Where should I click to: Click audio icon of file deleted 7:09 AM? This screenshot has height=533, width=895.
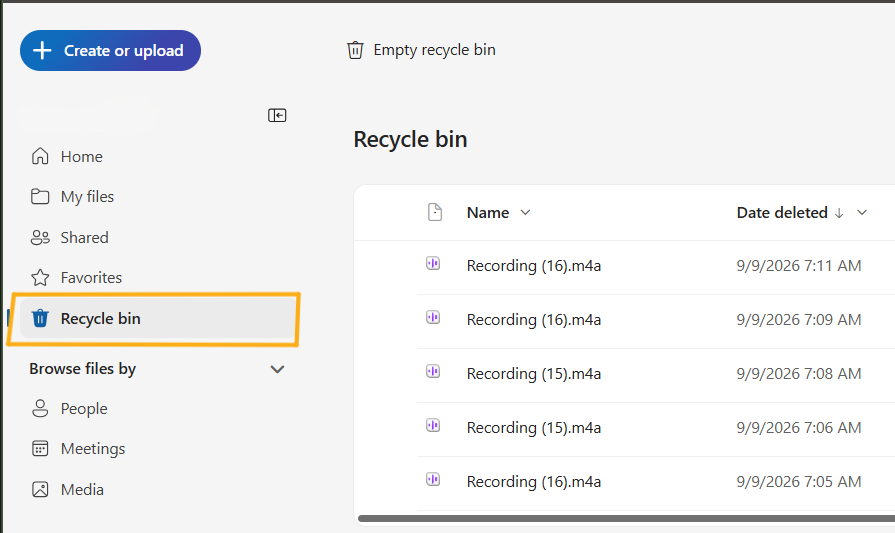[433, 317]
